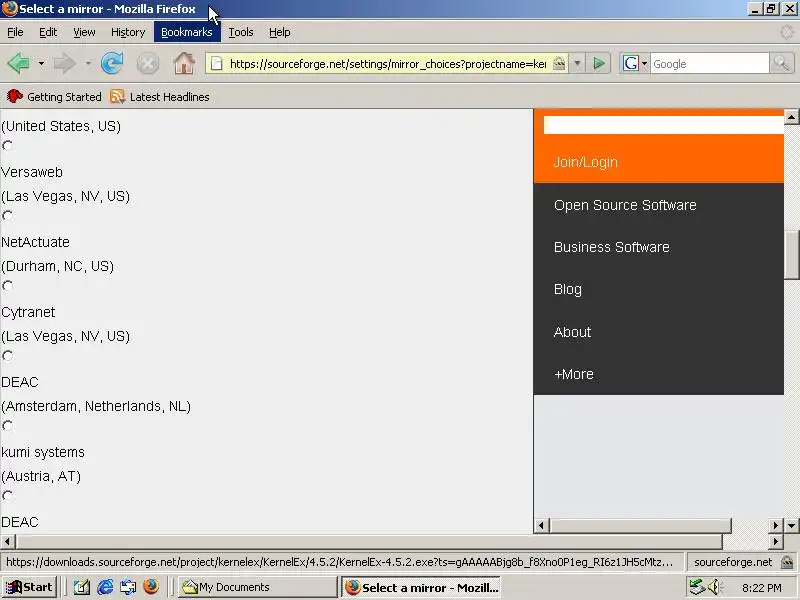
Task: Open the History menu
Action: [x=128, y=32]
